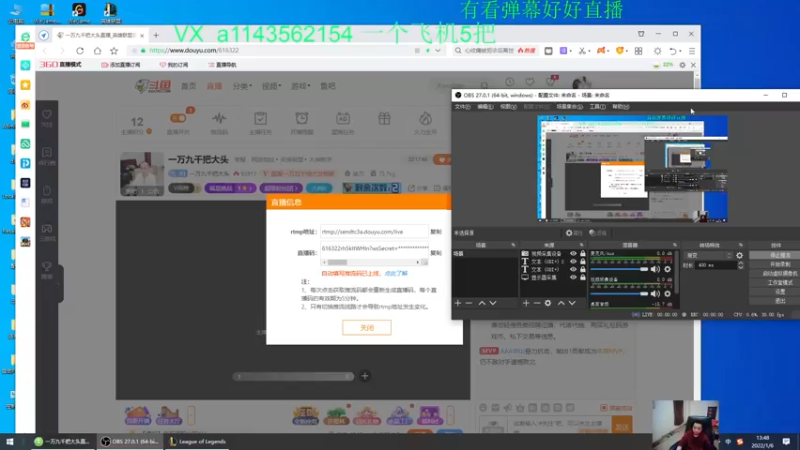Toggle lock on 视频采集设备 source
This screenshot has width=800, height=450.
(x=583, y=254)
